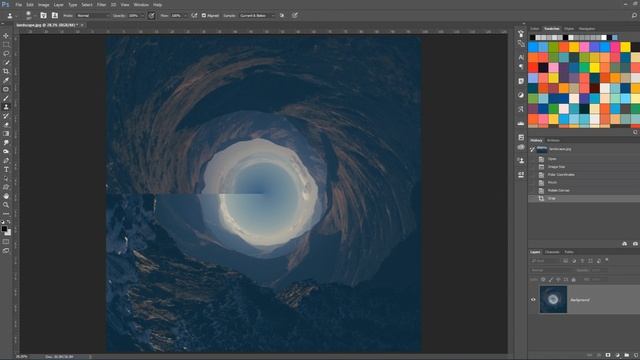Screen dimensions: 640x360
Task: Select the Open history state
Action: (552, 159)
